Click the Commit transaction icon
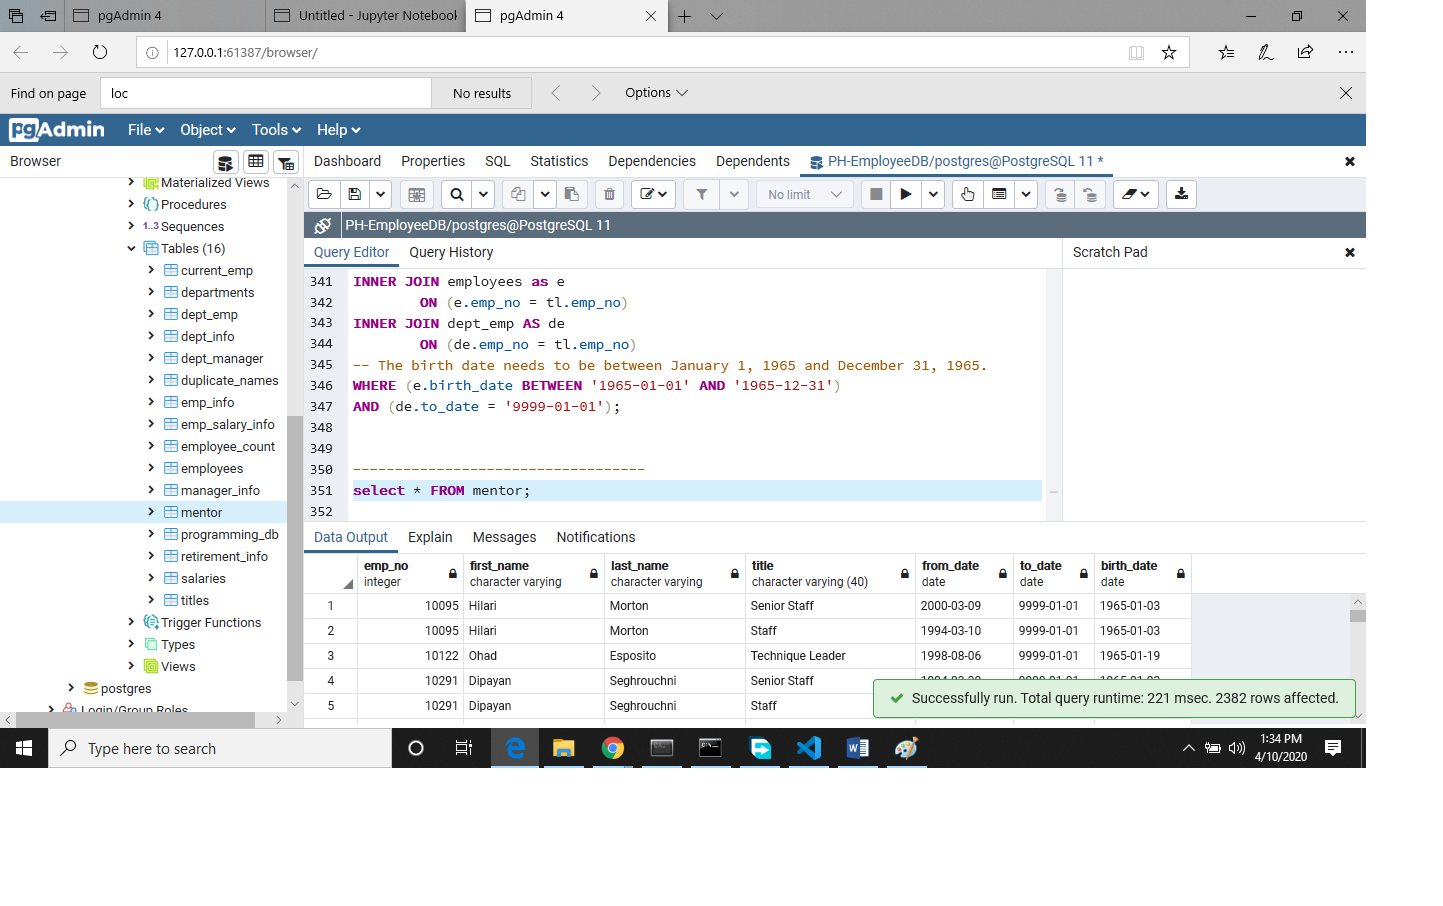1443x906 pixels. (x=1060, y=194)
